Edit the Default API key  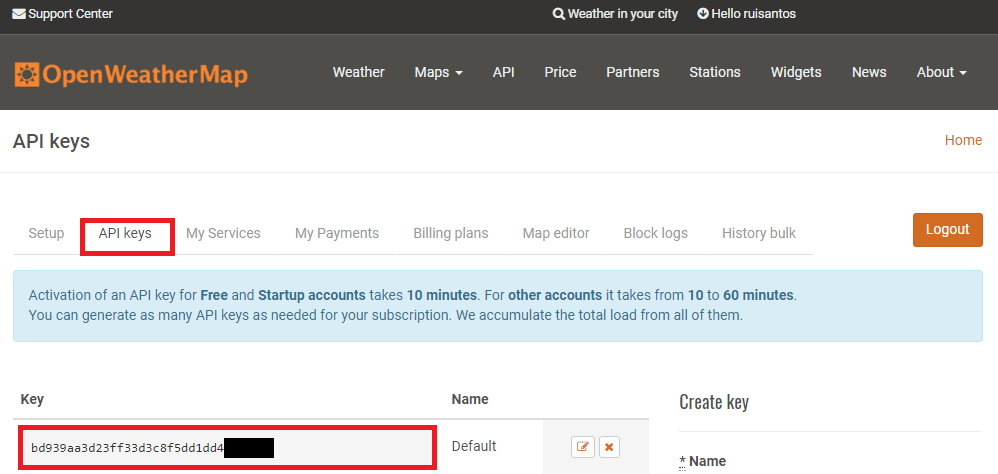click(582, 447)
